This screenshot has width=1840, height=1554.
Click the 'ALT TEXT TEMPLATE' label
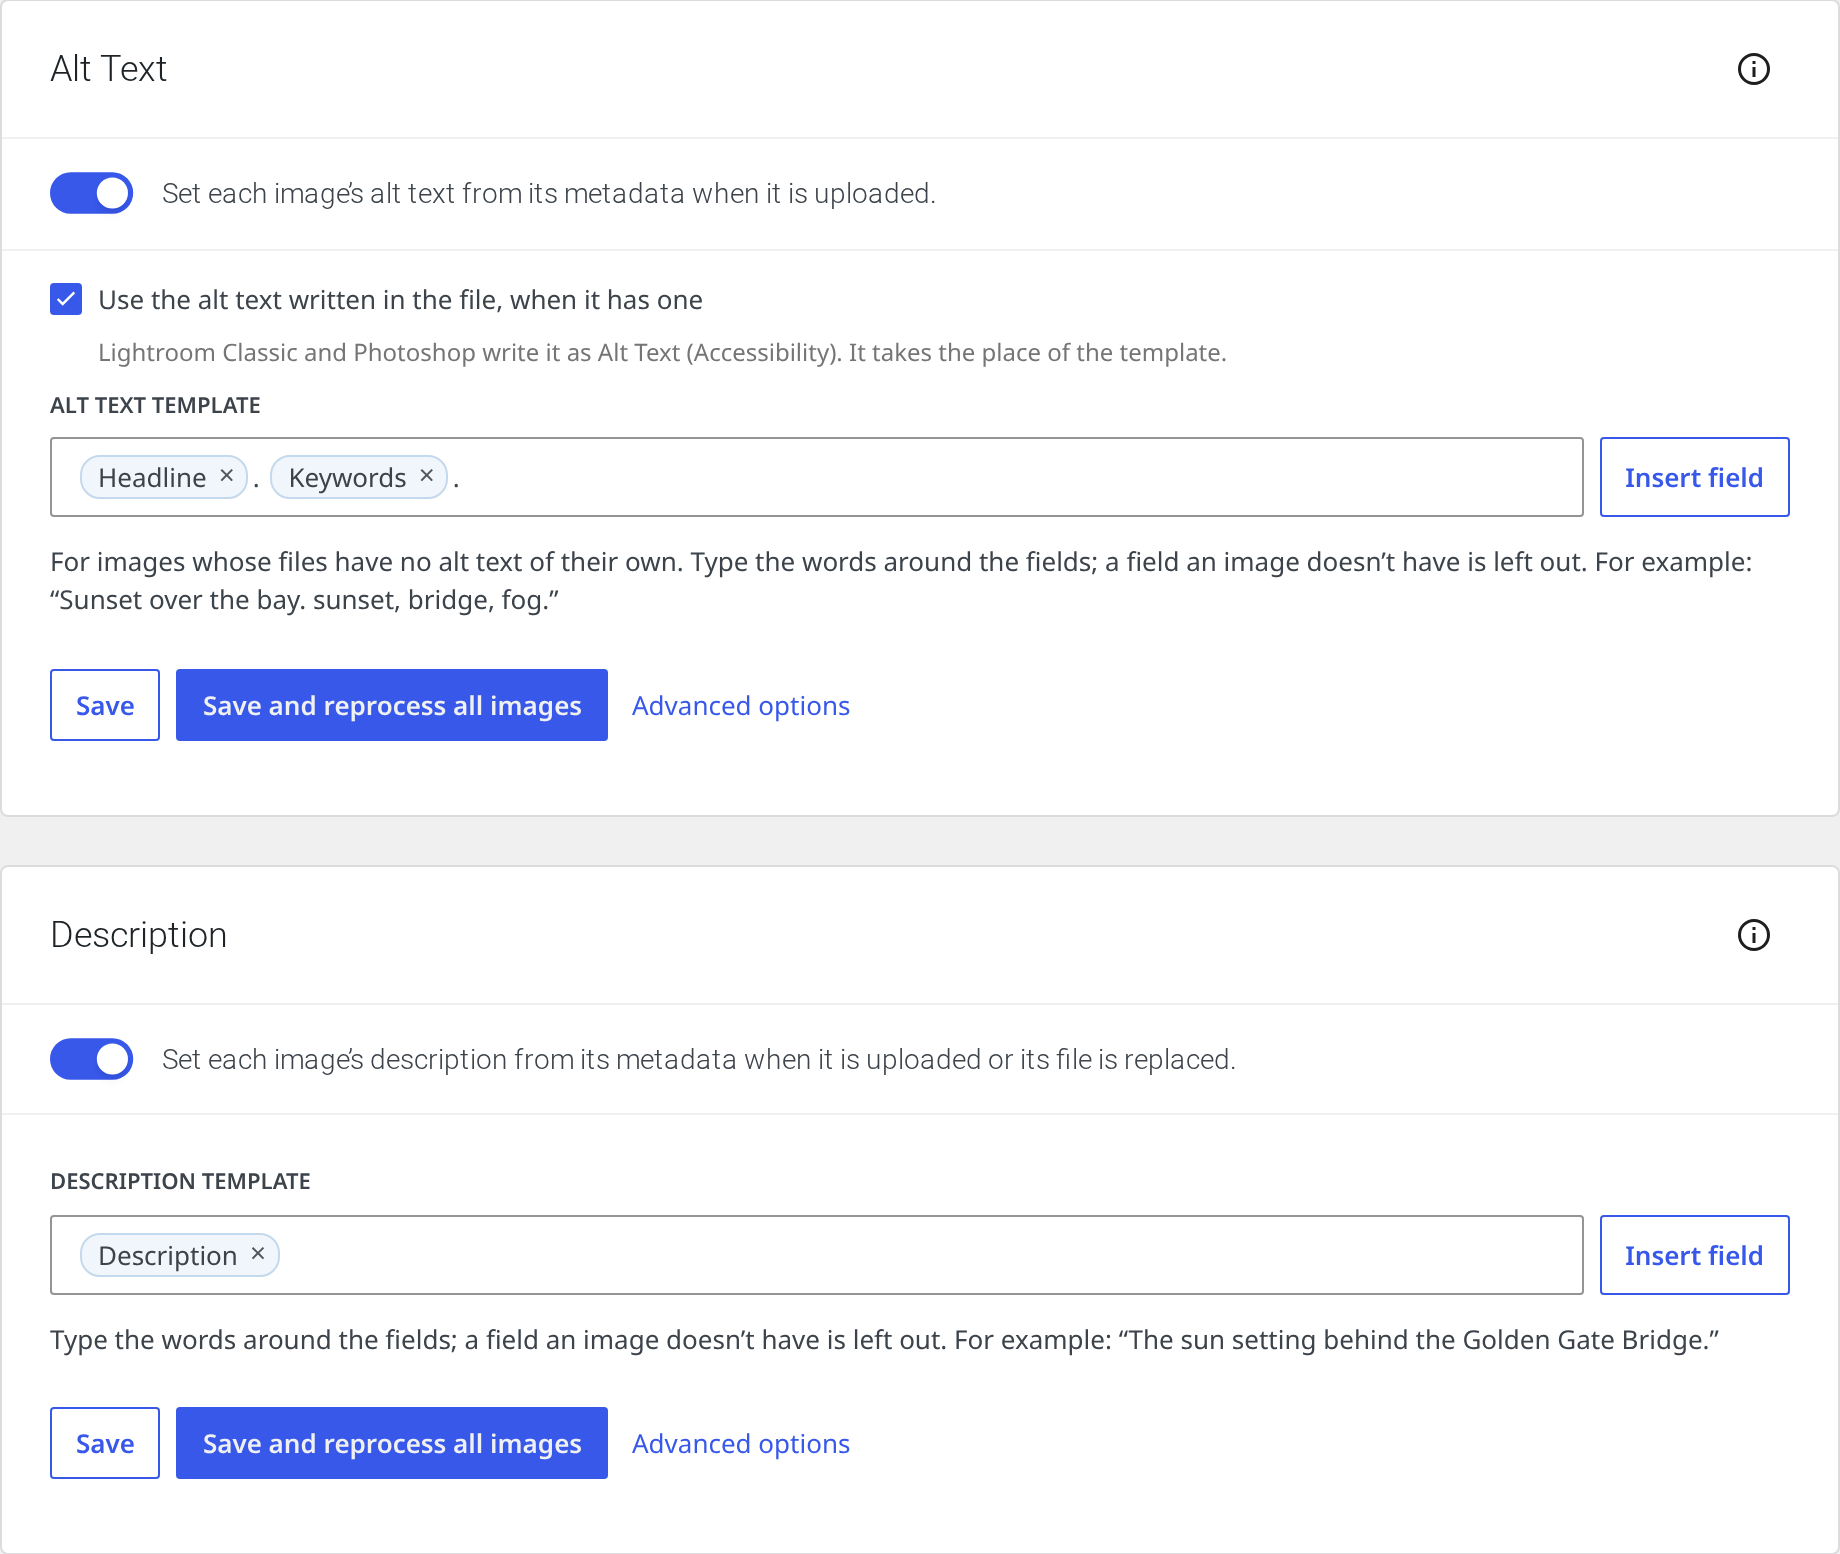[x=155, y=405]
